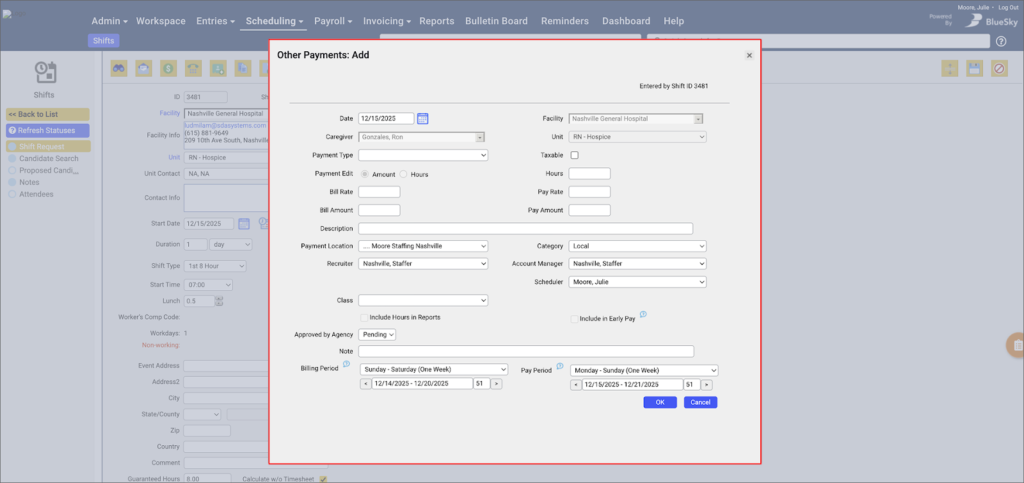Click the Cancel button
This screenshot has height=483, width=1024.
pos(700,402)
